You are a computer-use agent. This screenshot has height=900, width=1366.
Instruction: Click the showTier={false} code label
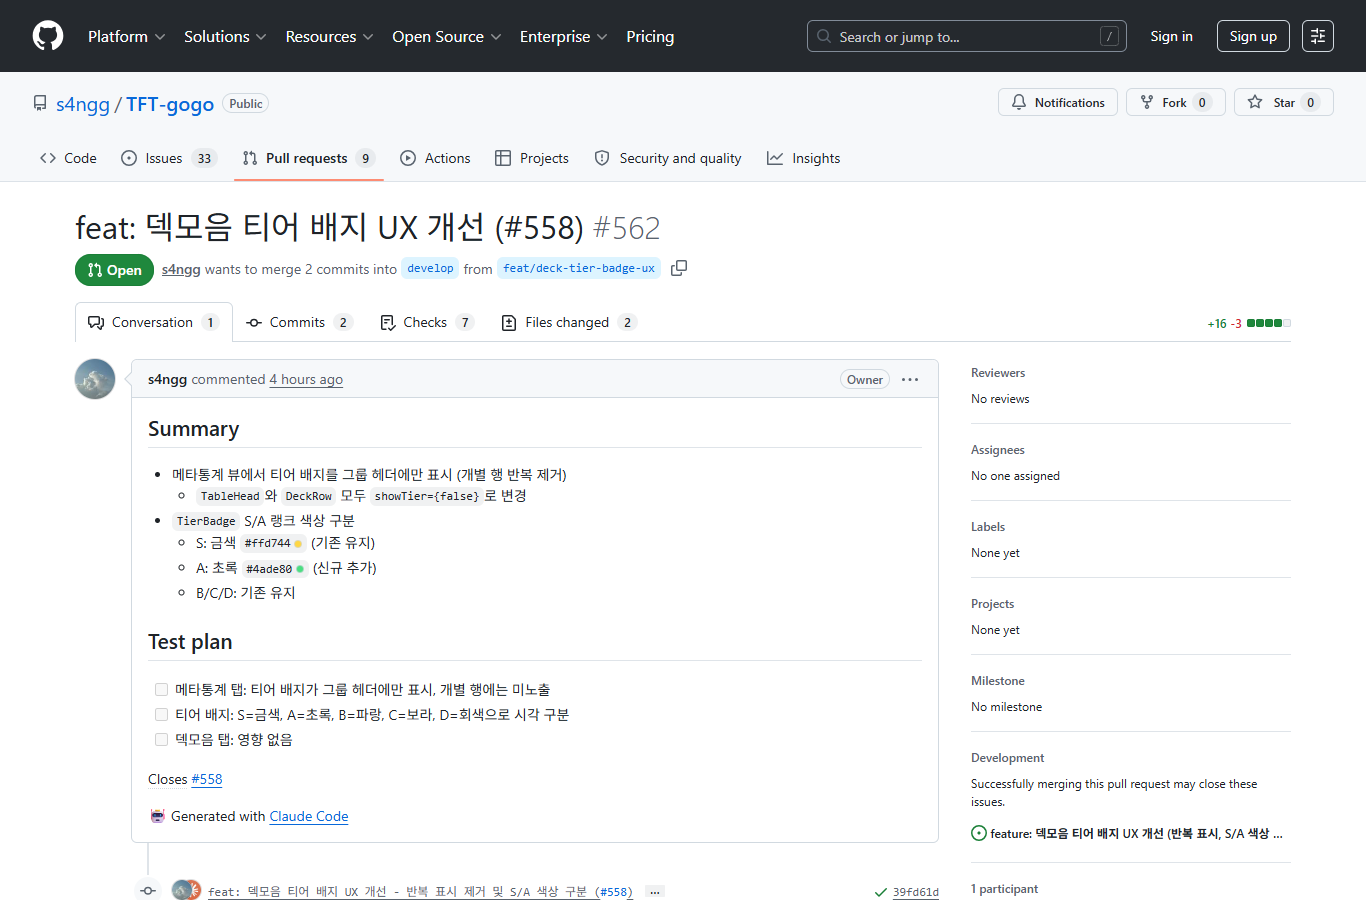pyautogui.click(x=427, y=496)
